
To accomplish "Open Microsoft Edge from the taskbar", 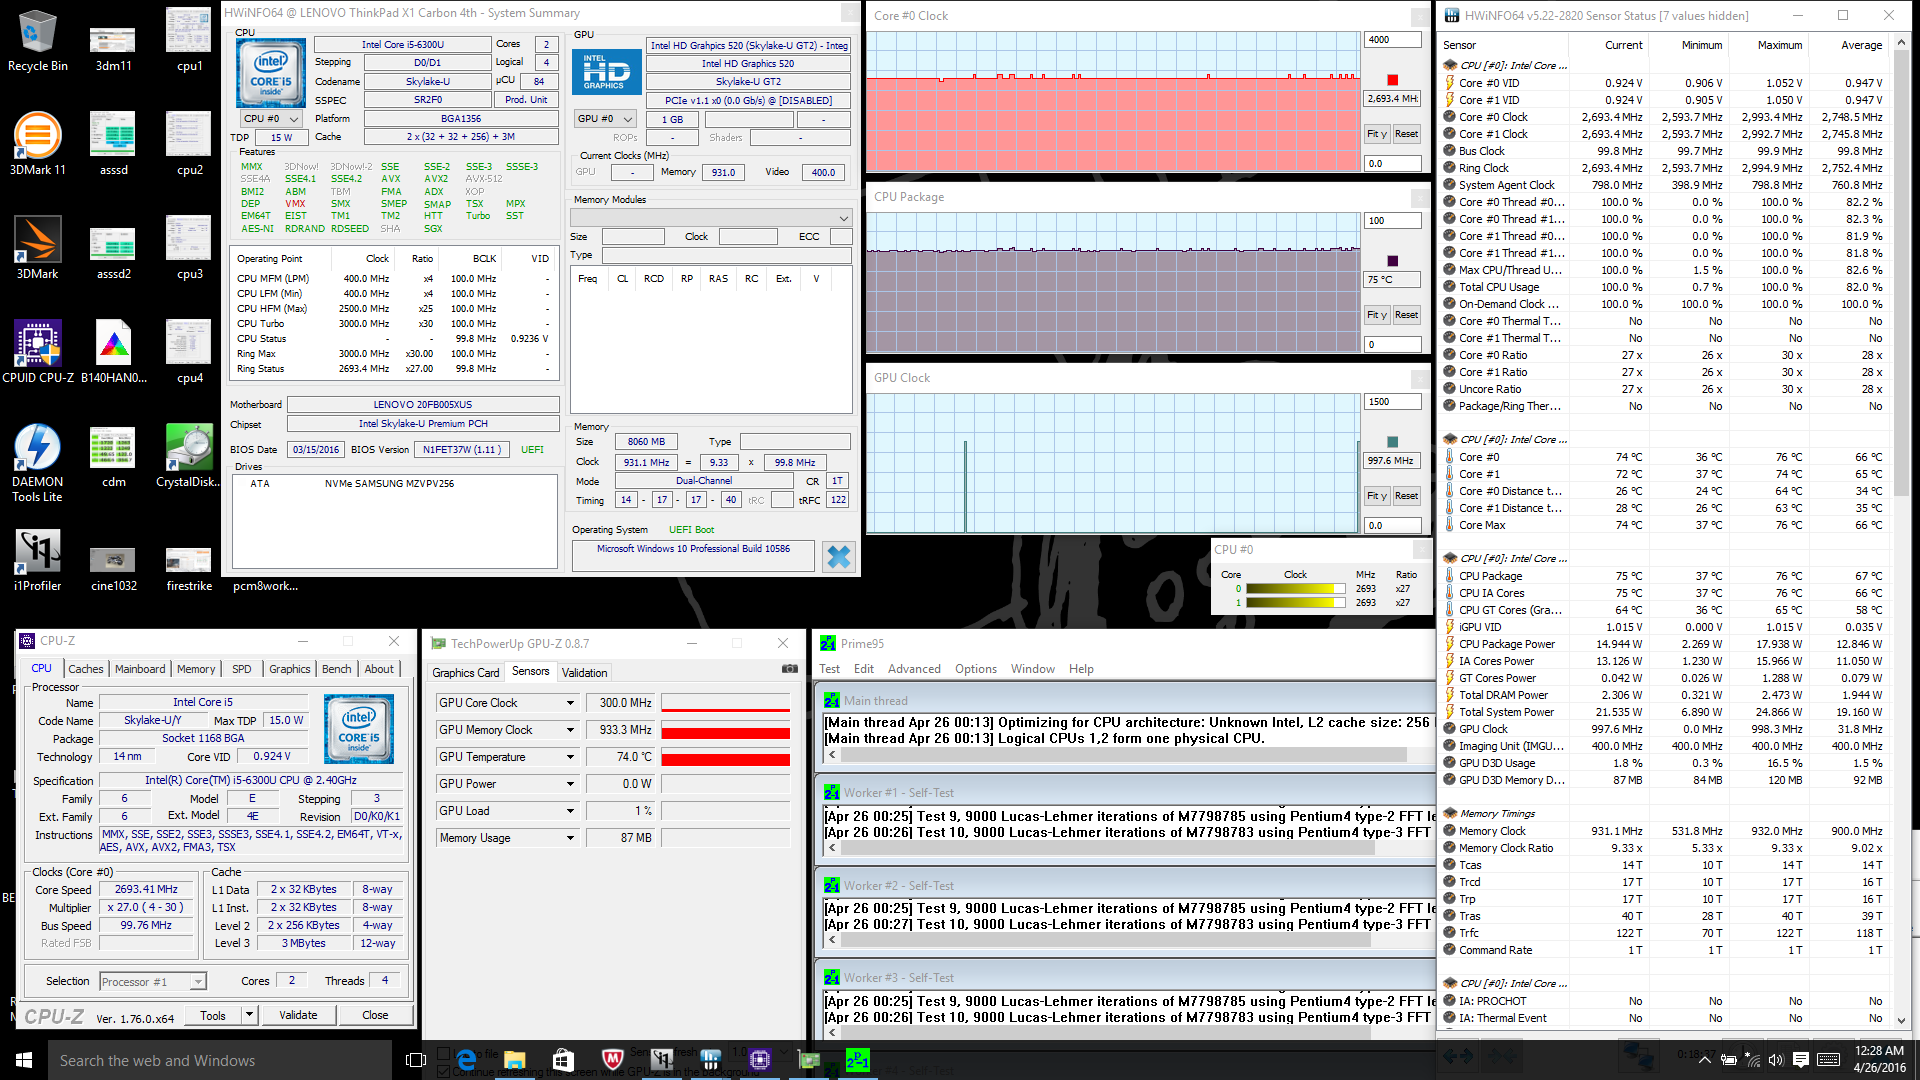I will [466, 1060].
